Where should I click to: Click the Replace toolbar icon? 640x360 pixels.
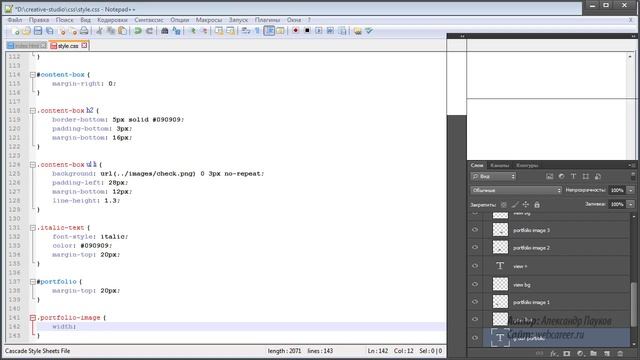176,31
